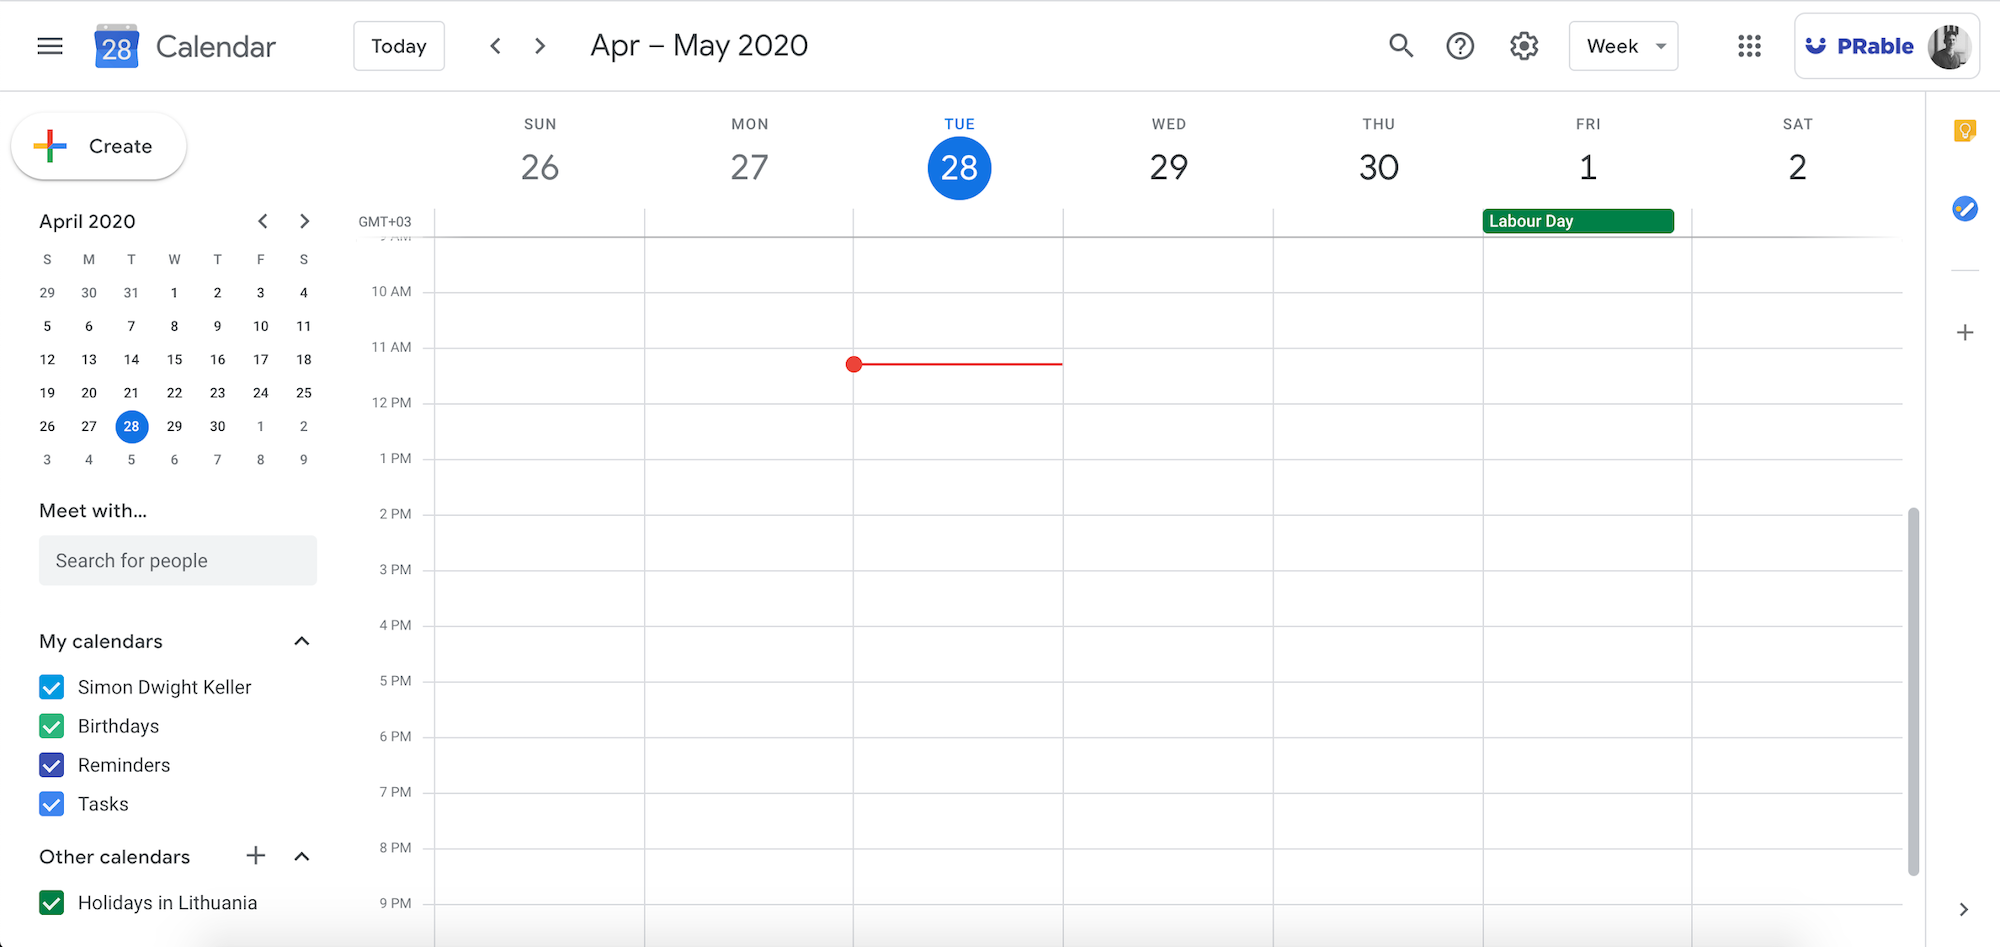Screen dimensions: 2000x947
Task: Select Thursday 30 column header
Action: (x=1379, y=155)
